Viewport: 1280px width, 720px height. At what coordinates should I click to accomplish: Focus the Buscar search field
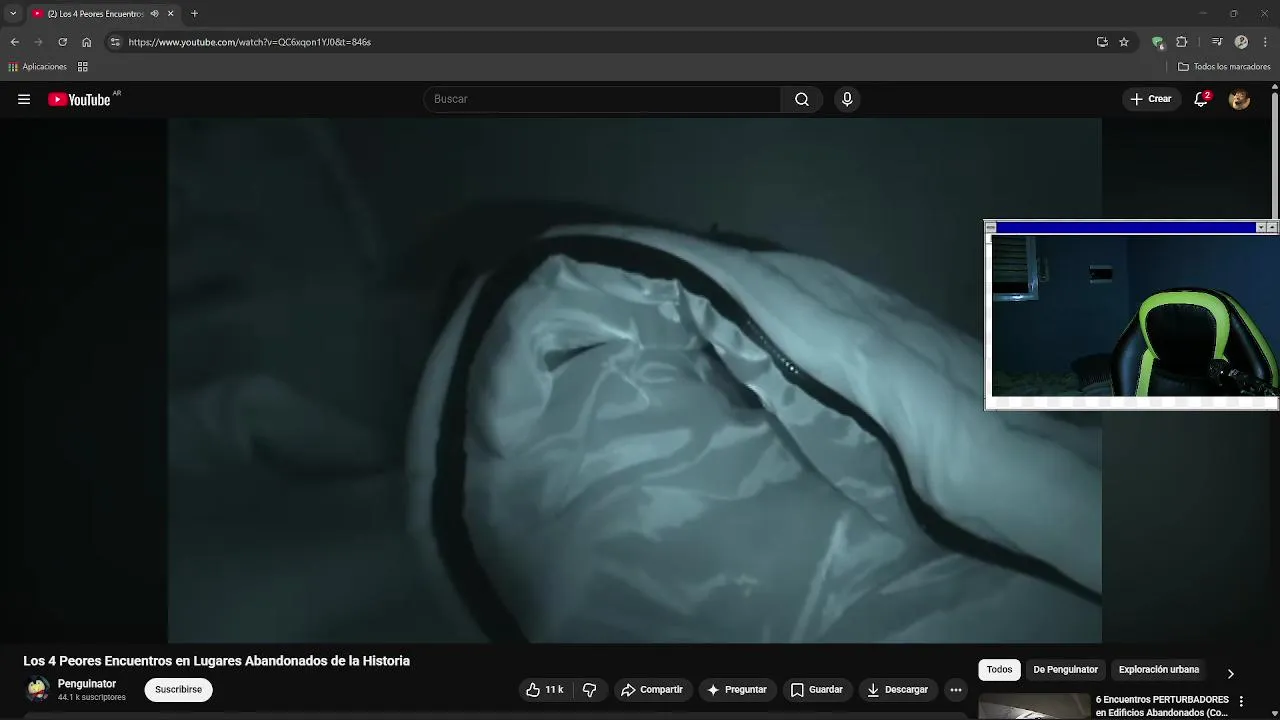(x=603, y=99)
